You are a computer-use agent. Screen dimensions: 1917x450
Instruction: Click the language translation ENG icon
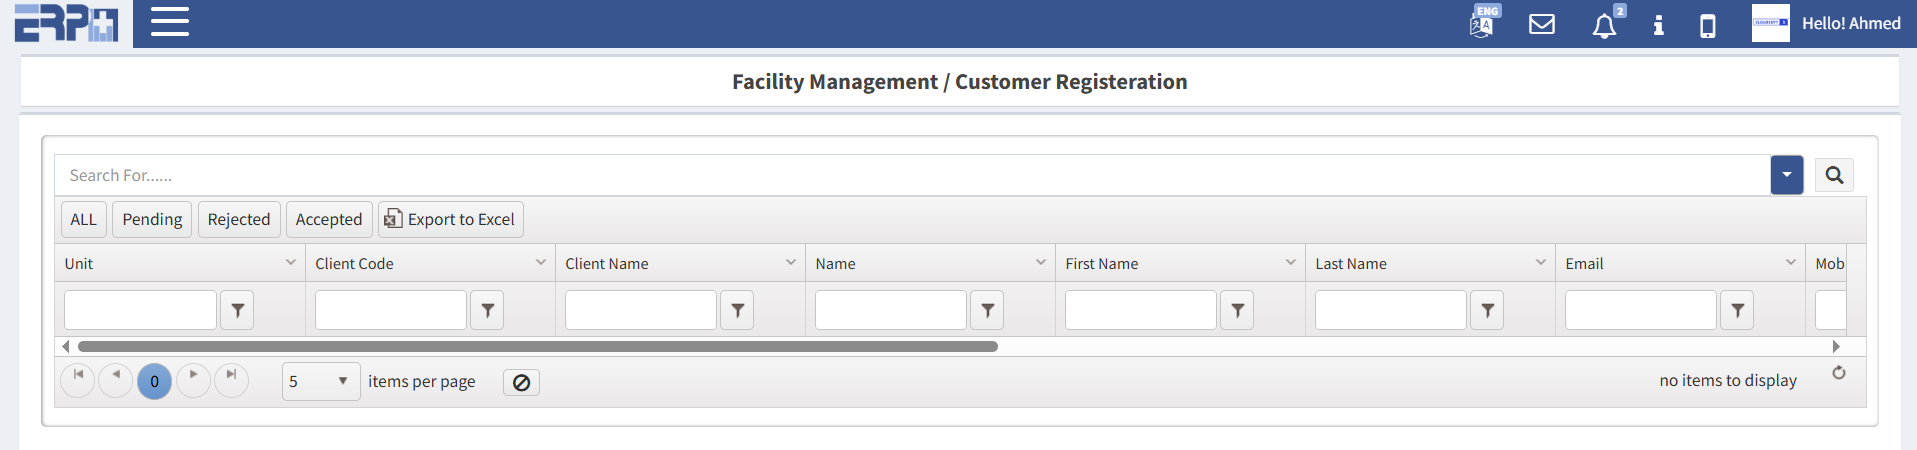click(1482, 23)
